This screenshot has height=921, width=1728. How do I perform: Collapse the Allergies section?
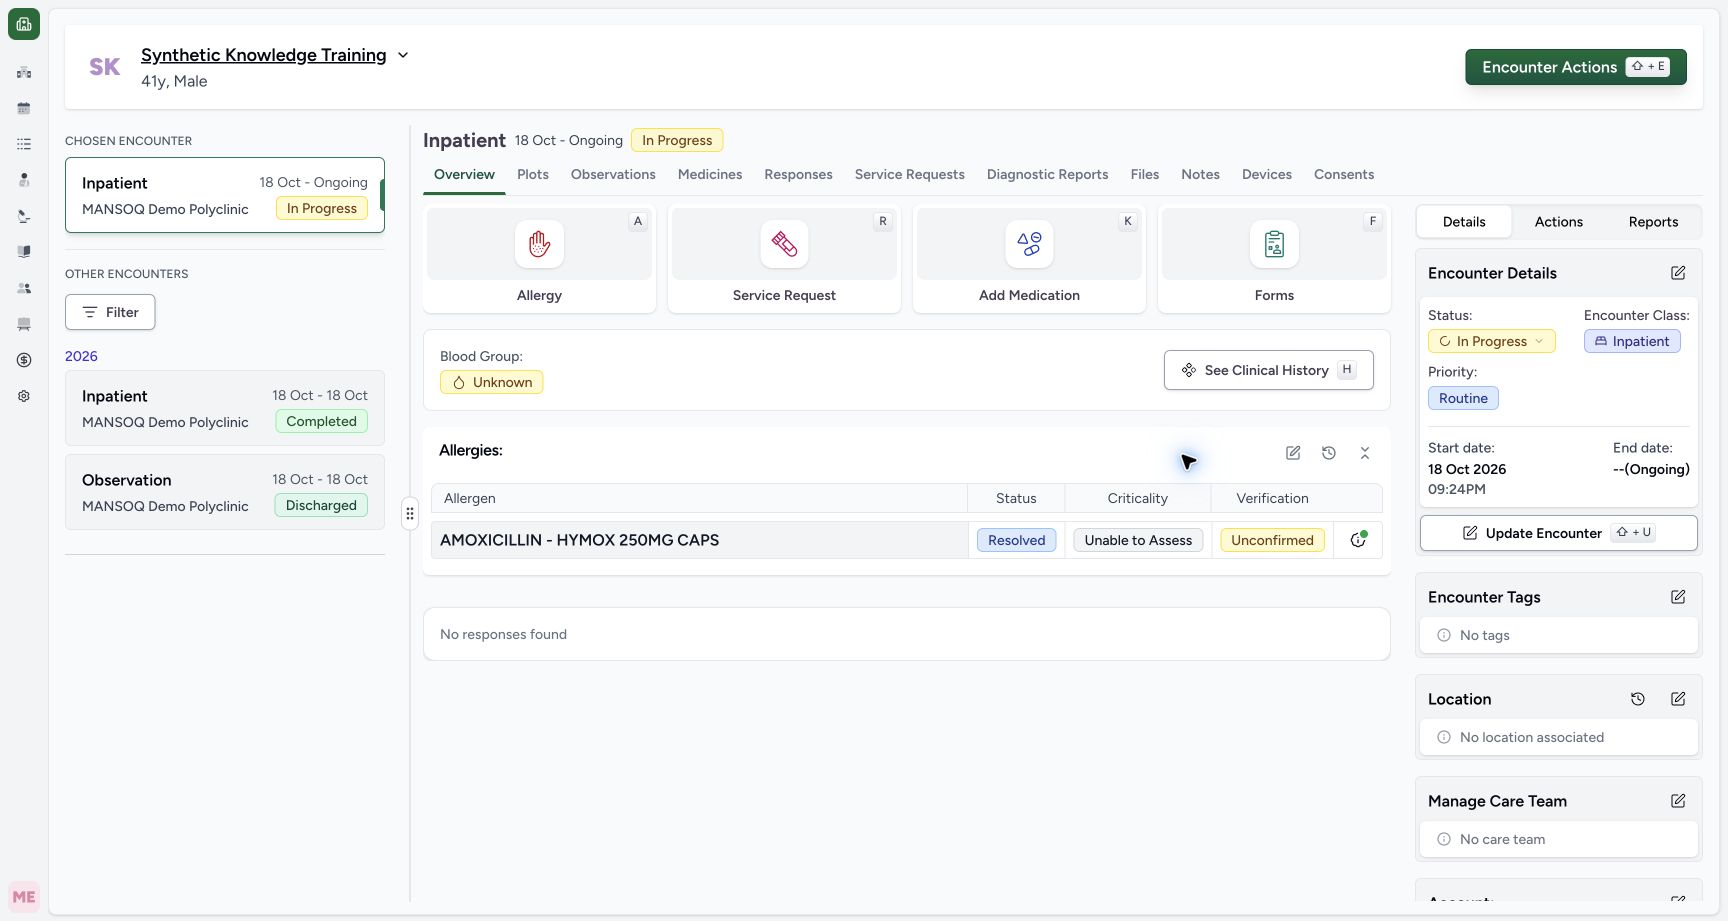point(1365,453)
